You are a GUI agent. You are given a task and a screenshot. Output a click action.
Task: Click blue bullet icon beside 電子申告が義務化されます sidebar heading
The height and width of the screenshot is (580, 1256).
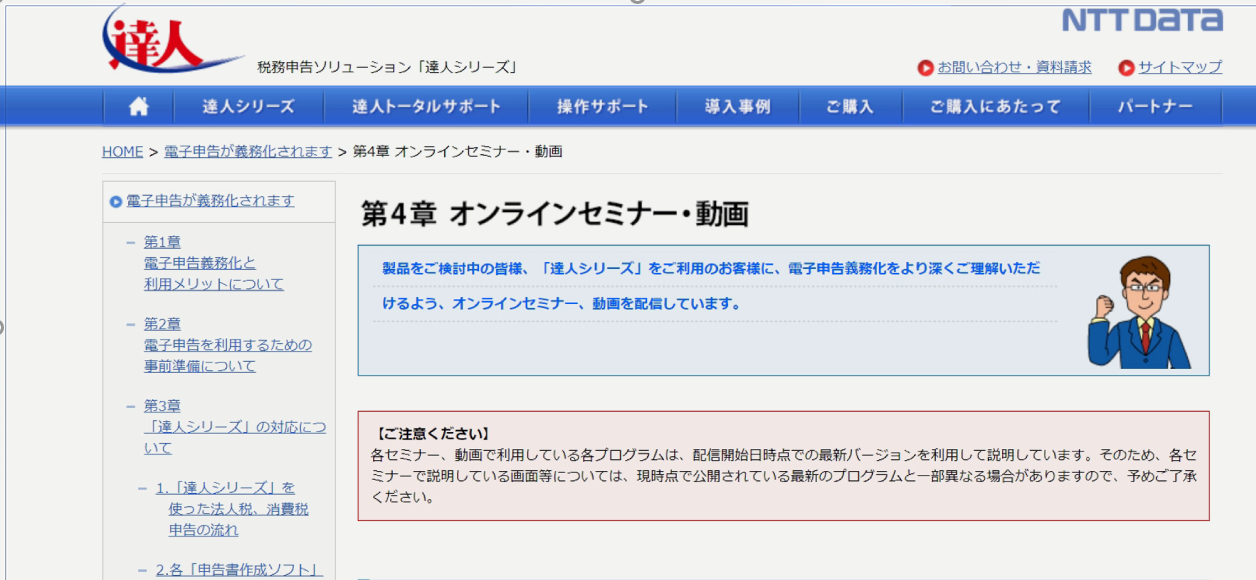pyautogui.click(x=116, y=201)
